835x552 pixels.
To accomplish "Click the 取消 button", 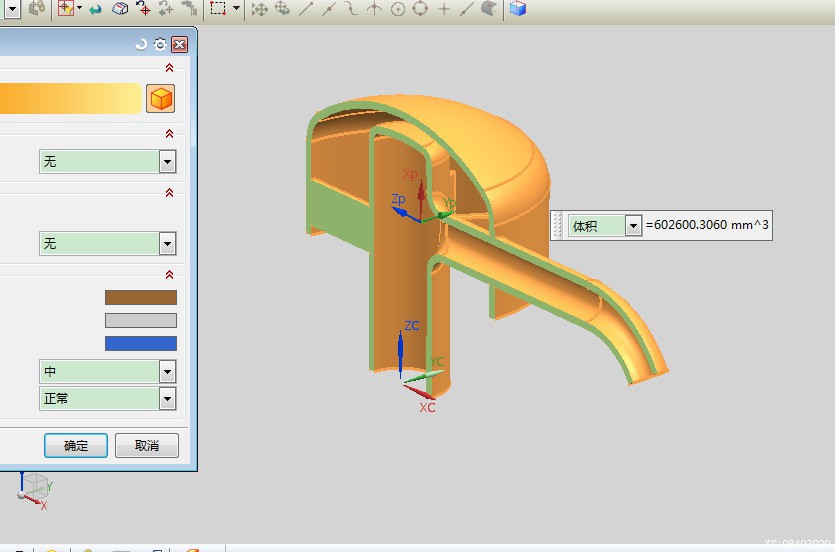I will pos(146,445).
